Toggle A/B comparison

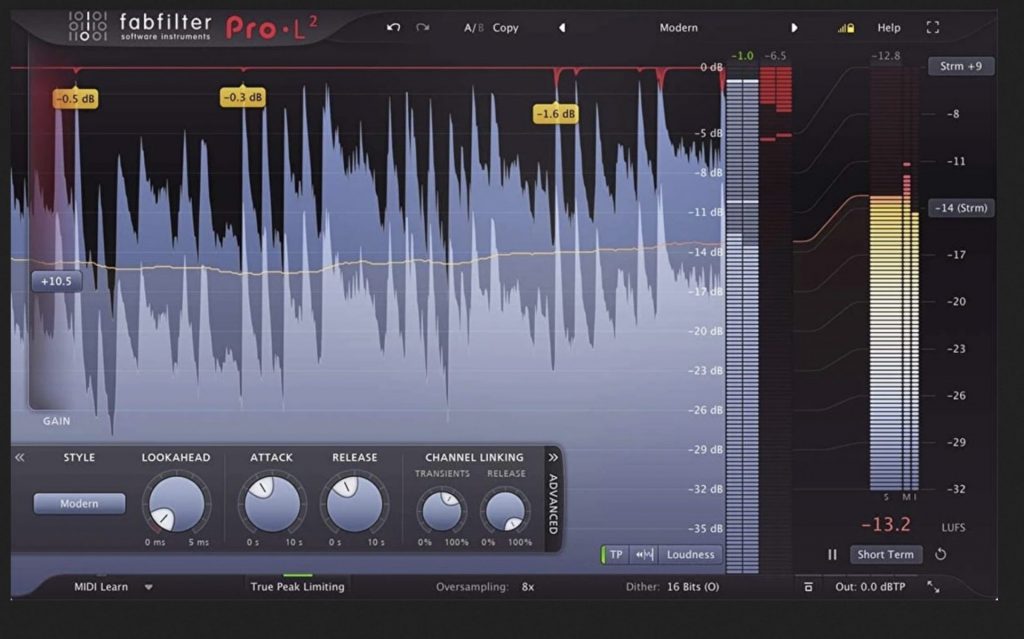[473, 27]
